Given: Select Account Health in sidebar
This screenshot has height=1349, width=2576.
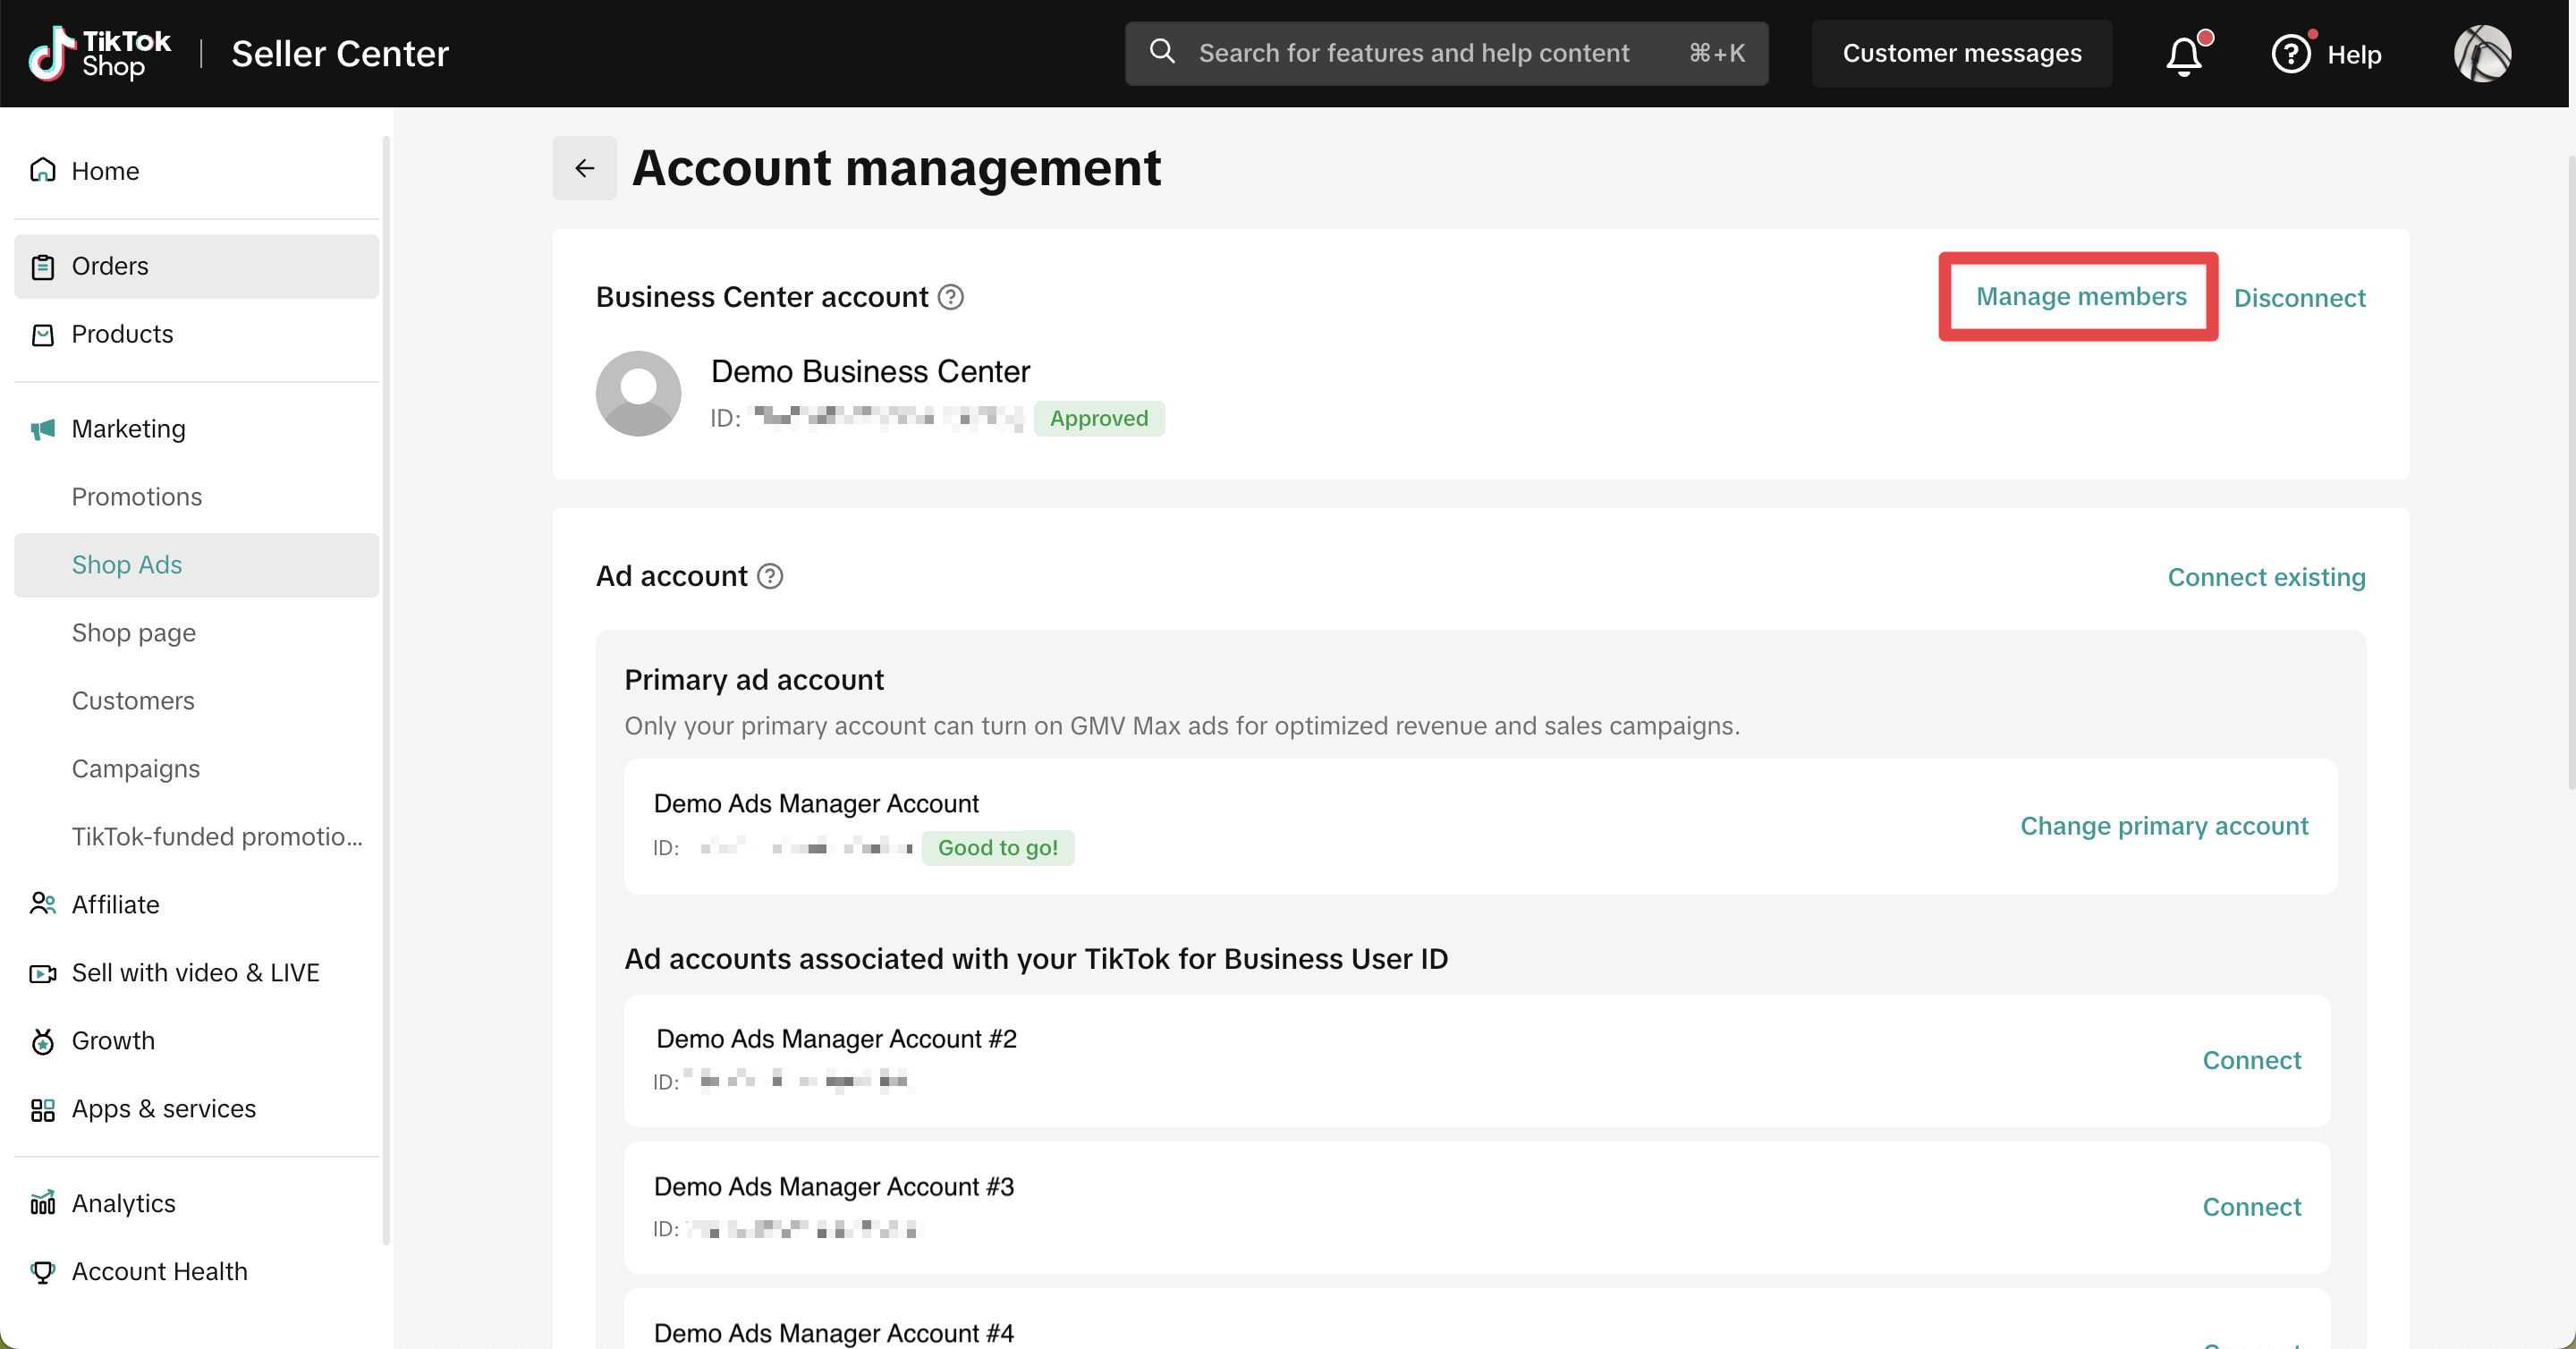Looking at the screenshot, I should tap(159, 1271).
